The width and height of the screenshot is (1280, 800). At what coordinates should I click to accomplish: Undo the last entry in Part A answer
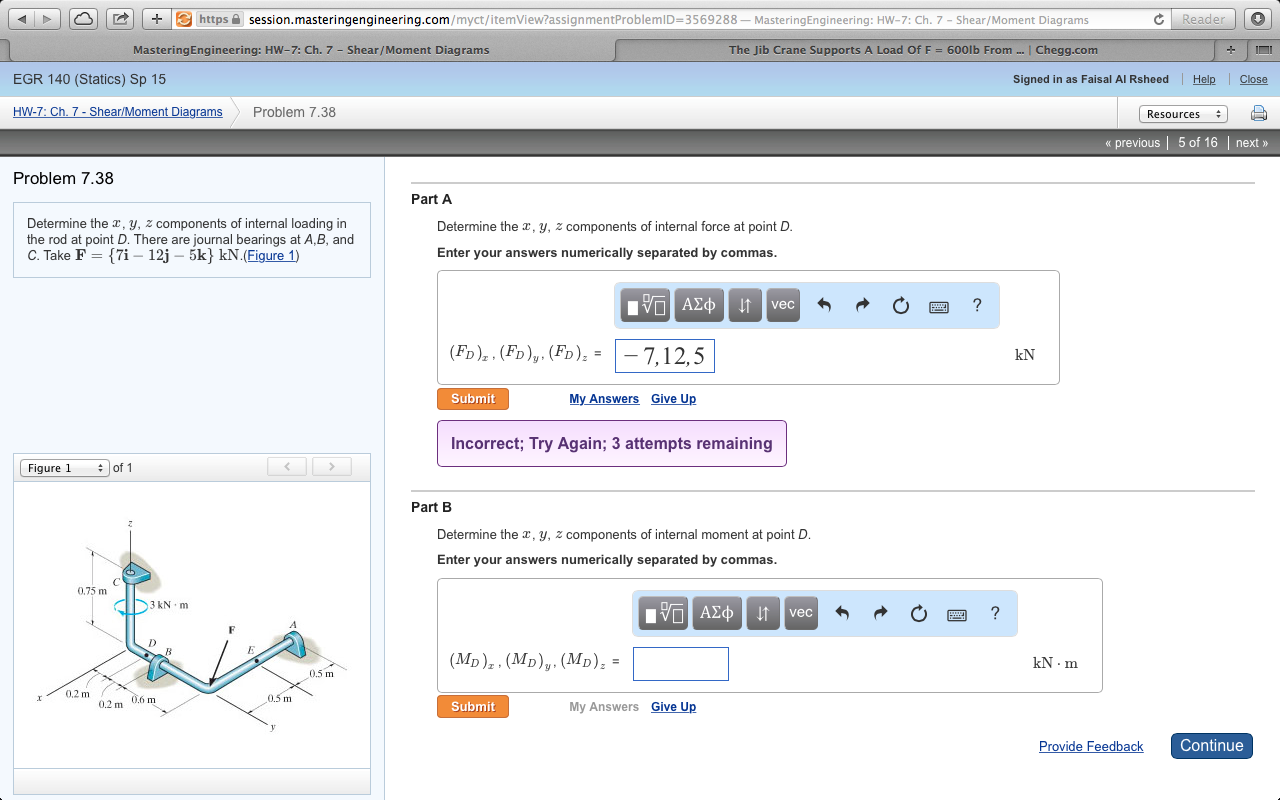point(823,305)
